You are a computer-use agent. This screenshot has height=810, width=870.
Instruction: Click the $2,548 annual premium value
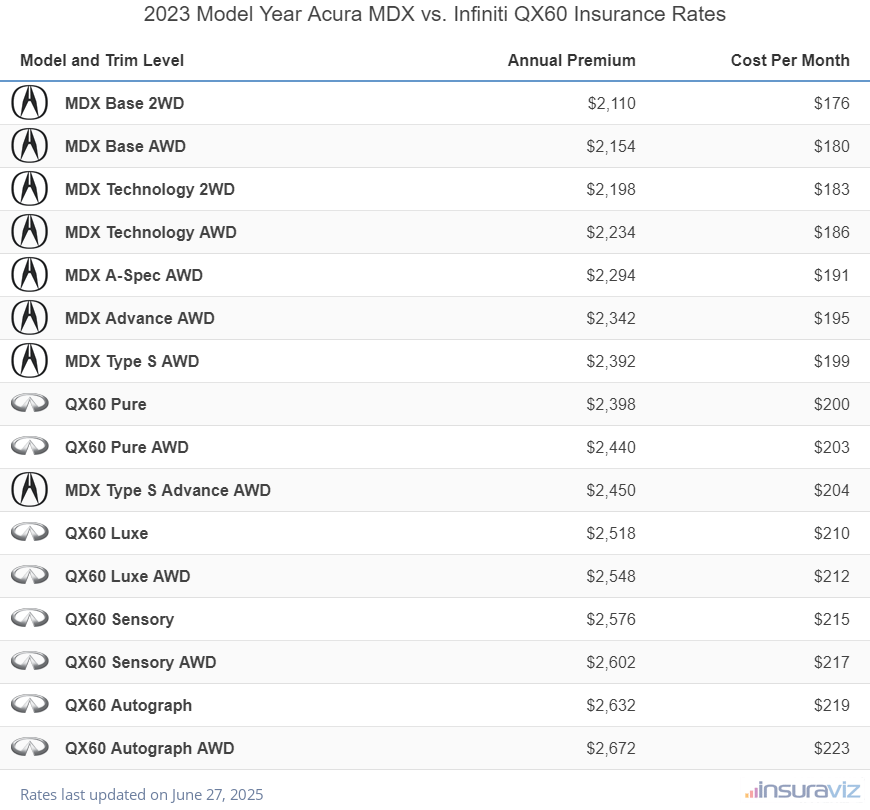pos(611,576)
